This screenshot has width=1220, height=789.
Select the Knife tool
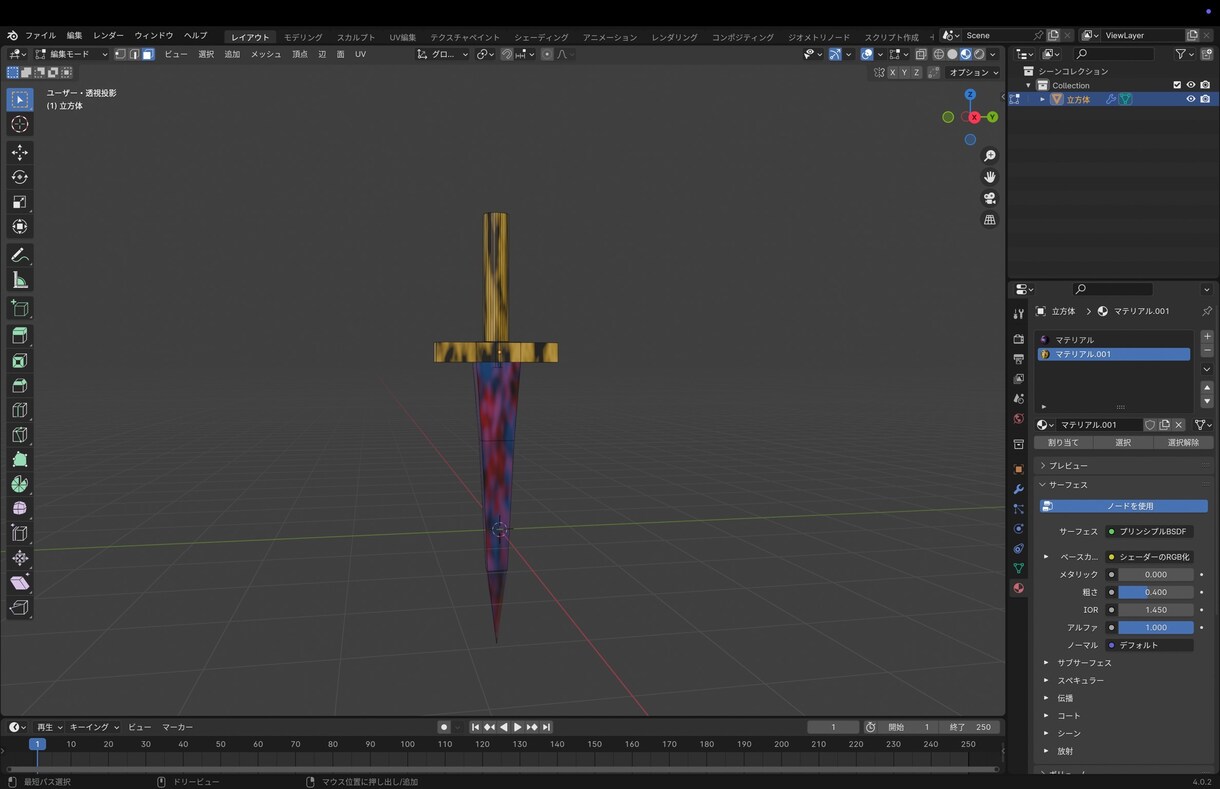(20, 435)
